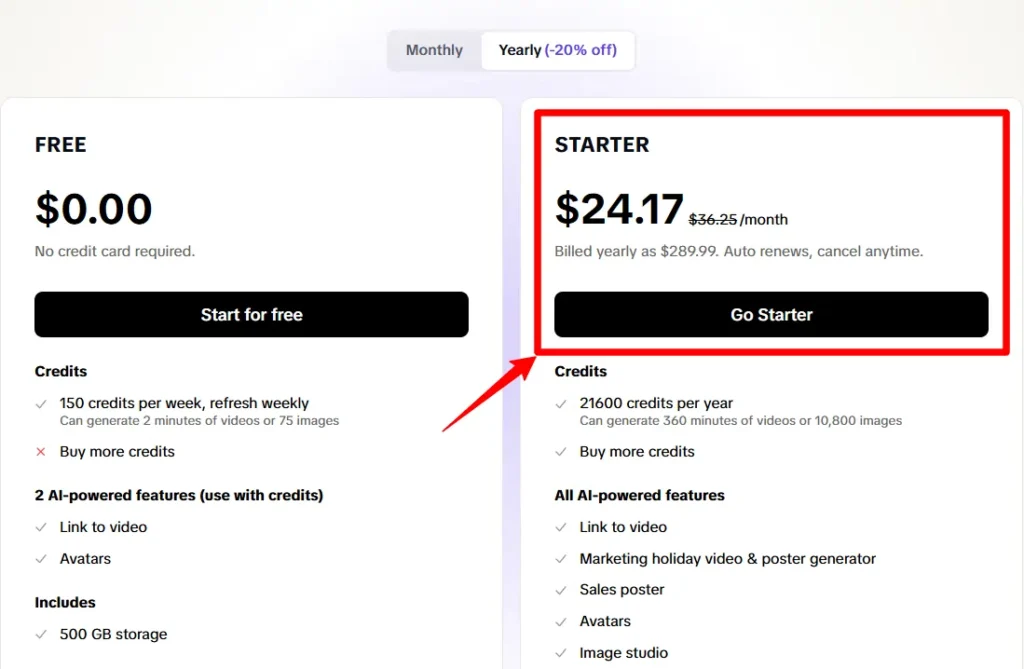This screenshot has width=1024, height=669.
Task: Select the Monthly billing option
Action: [433, 50]
